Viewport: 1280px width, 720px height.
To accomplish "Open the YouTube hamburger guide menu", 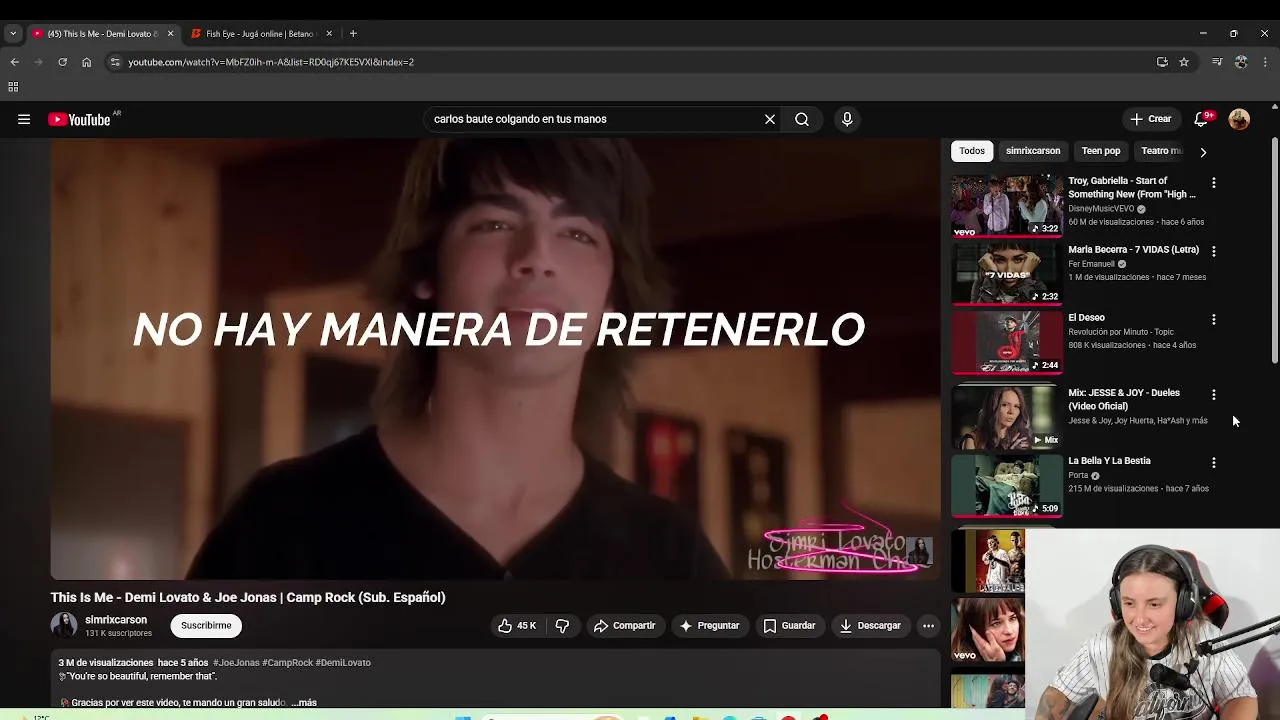I will [24, 119].
